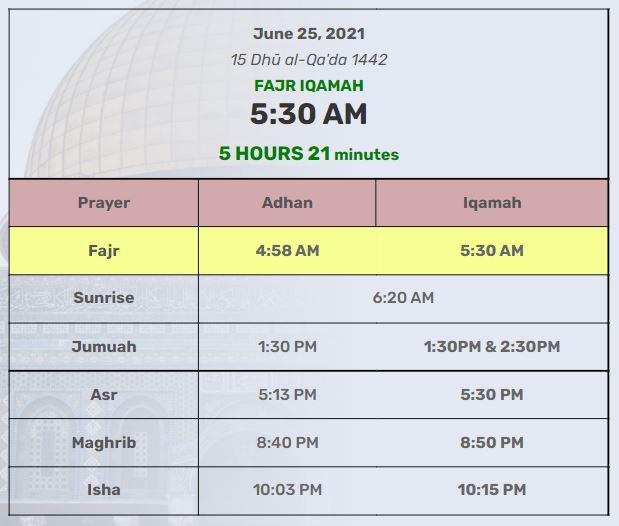This screenshot has height=526, width=619.
Task: Select the Hijri date 15 Dhū al-Qa'da 1442
Action: pos(309,60)
